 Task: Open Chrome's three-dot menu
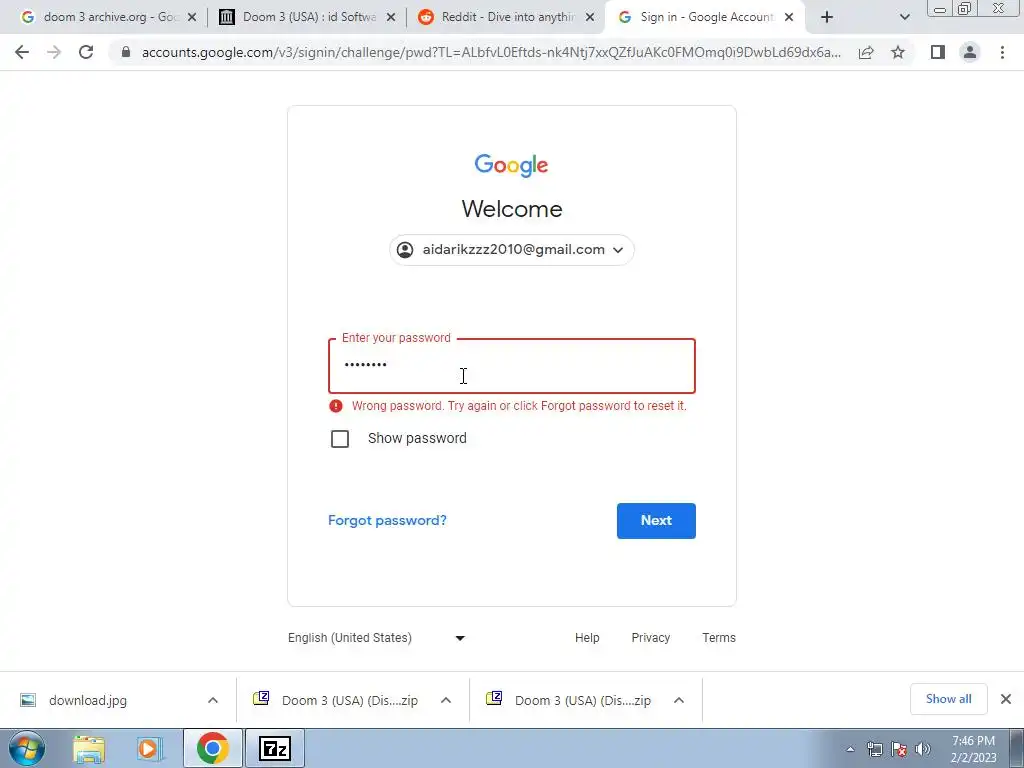pos(1002,52)
